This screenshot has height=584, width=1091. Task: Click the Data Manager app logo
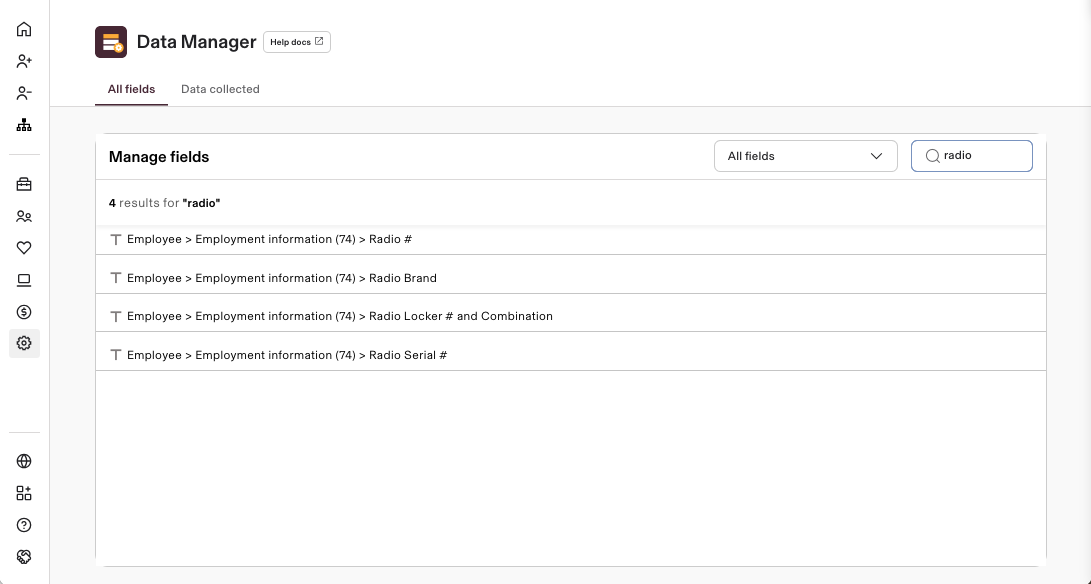pos(111,42)
